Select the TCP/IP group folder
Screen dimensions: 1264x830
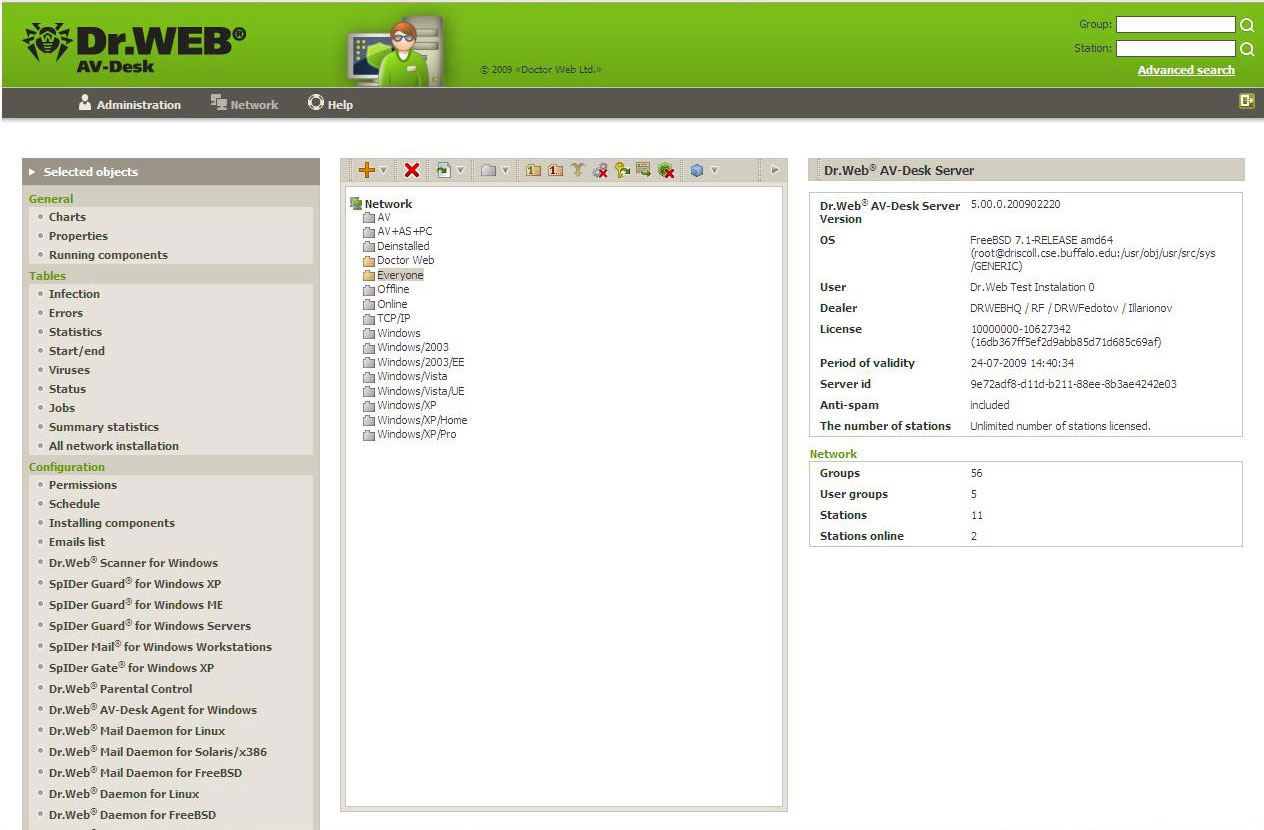click(387, 318)
